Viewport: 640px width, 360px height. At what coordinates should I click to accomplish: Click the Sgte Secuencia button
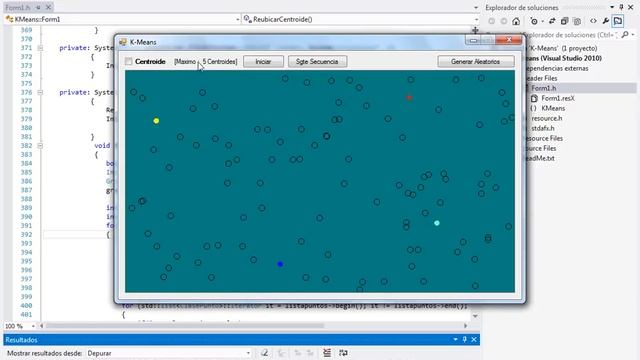pyautogui.click(x=317, y=62)
